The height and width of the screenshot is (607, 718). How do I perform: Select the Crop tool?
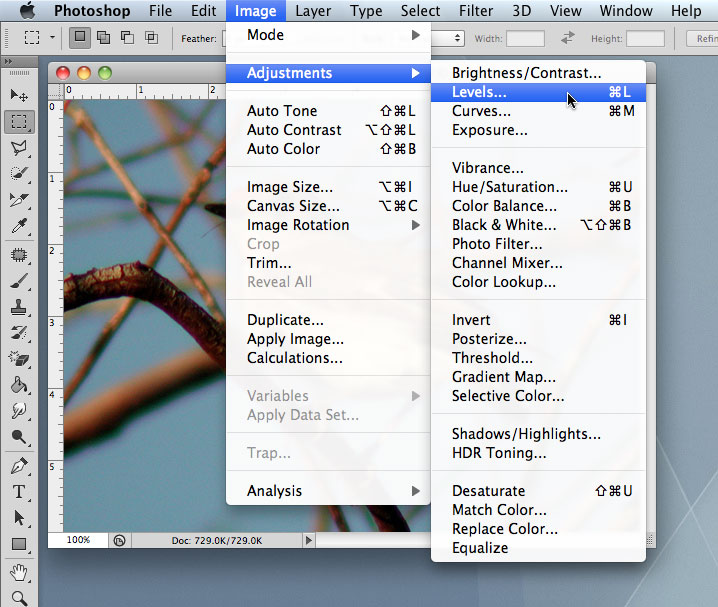tap(19, 200)
